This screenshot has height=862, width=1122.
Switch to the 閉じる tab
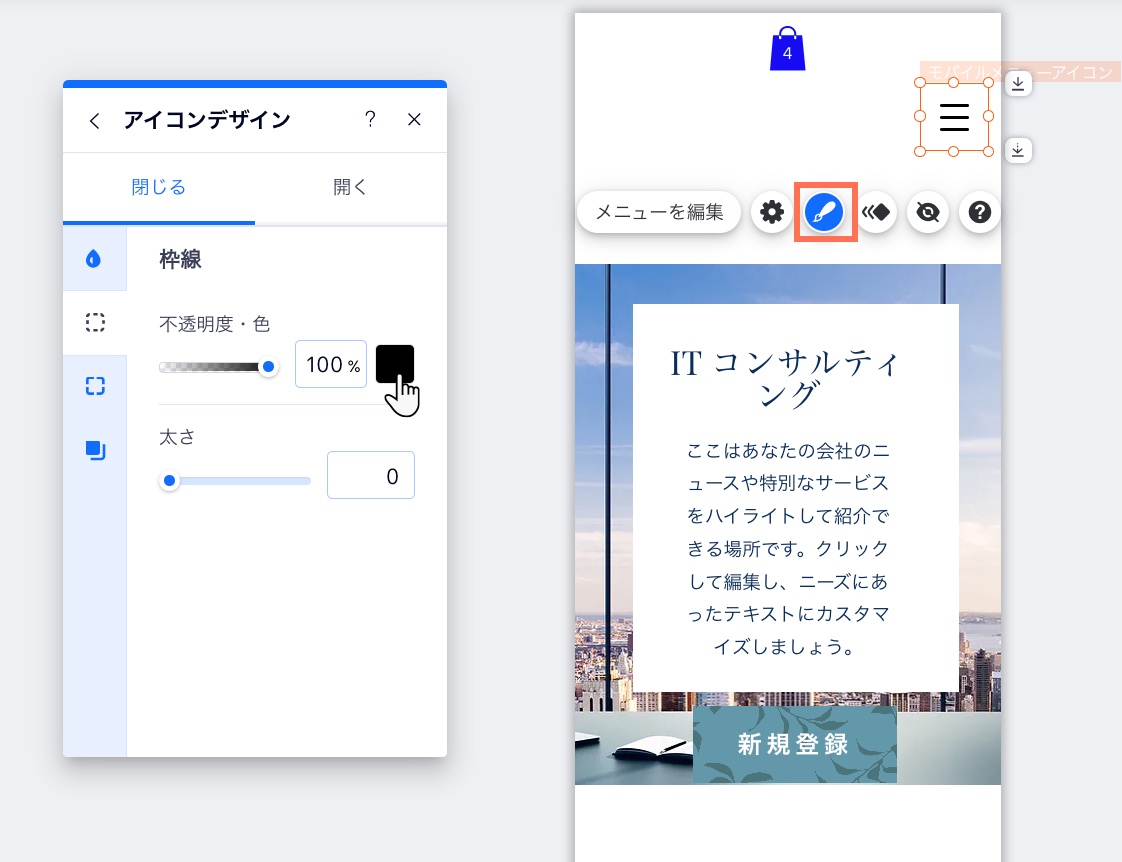(x=159, y=187)
